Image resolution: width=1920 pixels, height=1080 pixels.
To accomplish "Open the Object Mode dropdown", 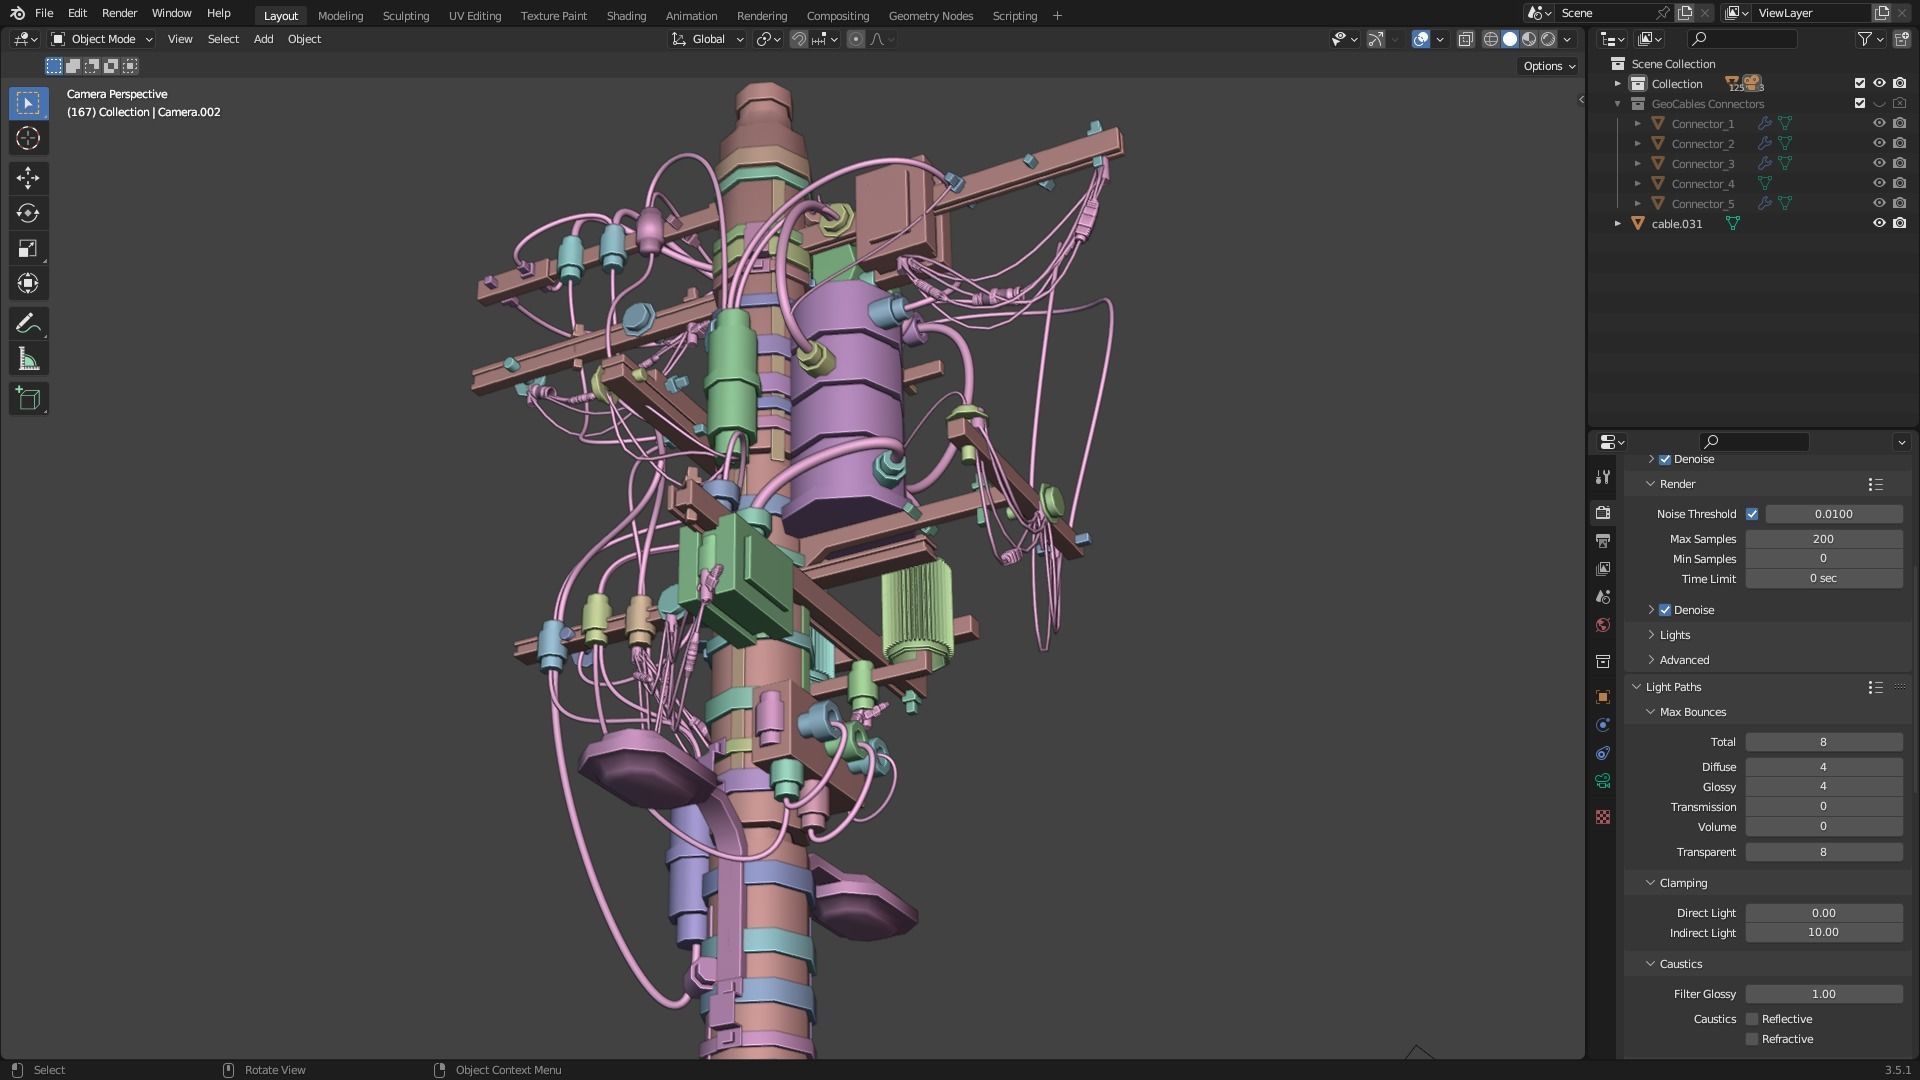I will pos(102,39).
